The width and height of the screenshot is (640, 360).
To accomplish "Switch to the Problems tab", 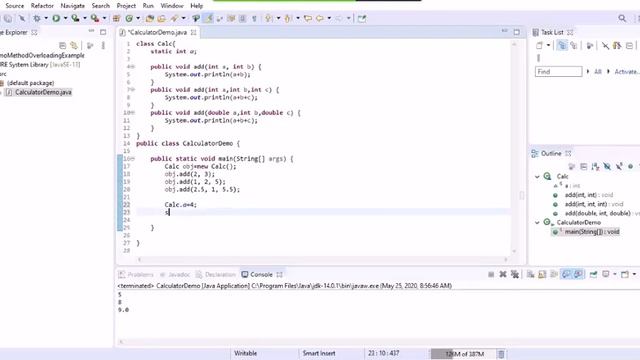I will [136, 275].
